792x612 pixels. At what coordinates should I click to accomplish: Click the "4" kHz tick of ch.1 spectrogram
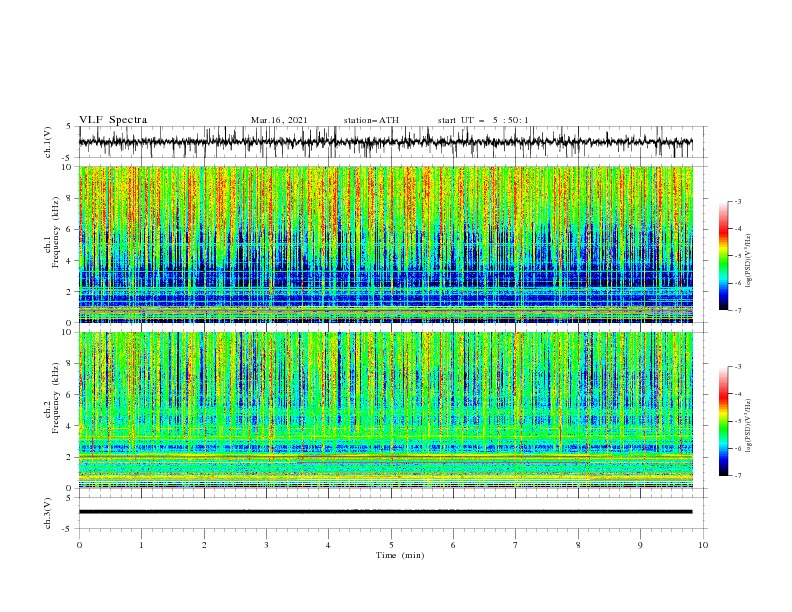coord(70,261)
